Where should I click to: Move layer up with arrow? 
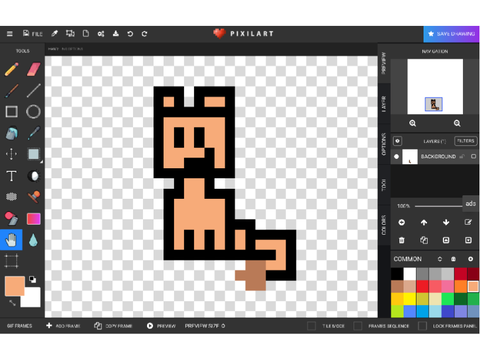(x=424, y=222)
